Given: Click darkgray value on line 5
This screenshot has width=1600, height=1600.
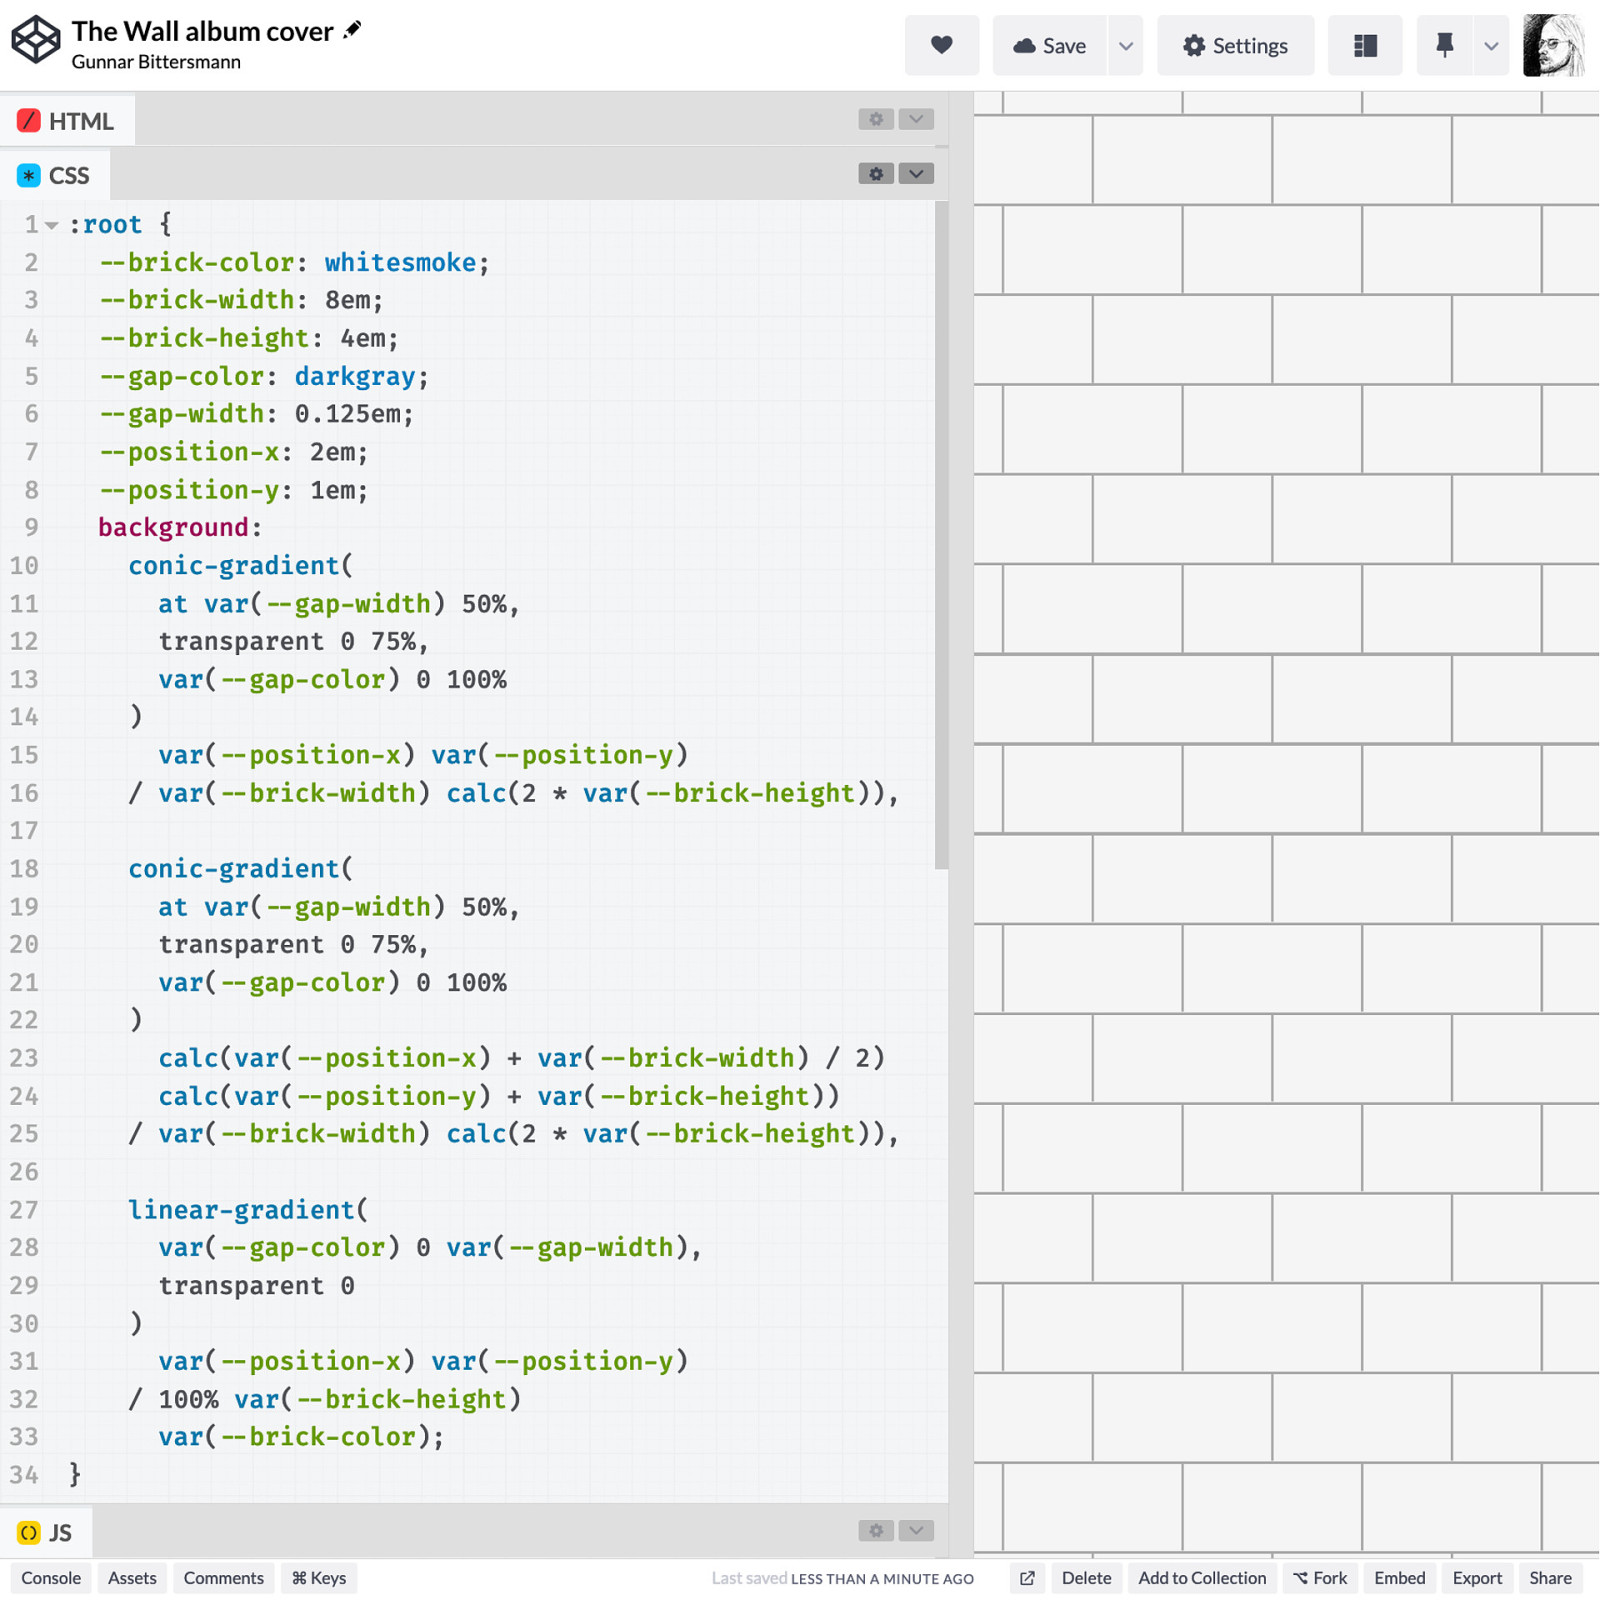Looking at the screenshot, I should [x=355, y=377].
